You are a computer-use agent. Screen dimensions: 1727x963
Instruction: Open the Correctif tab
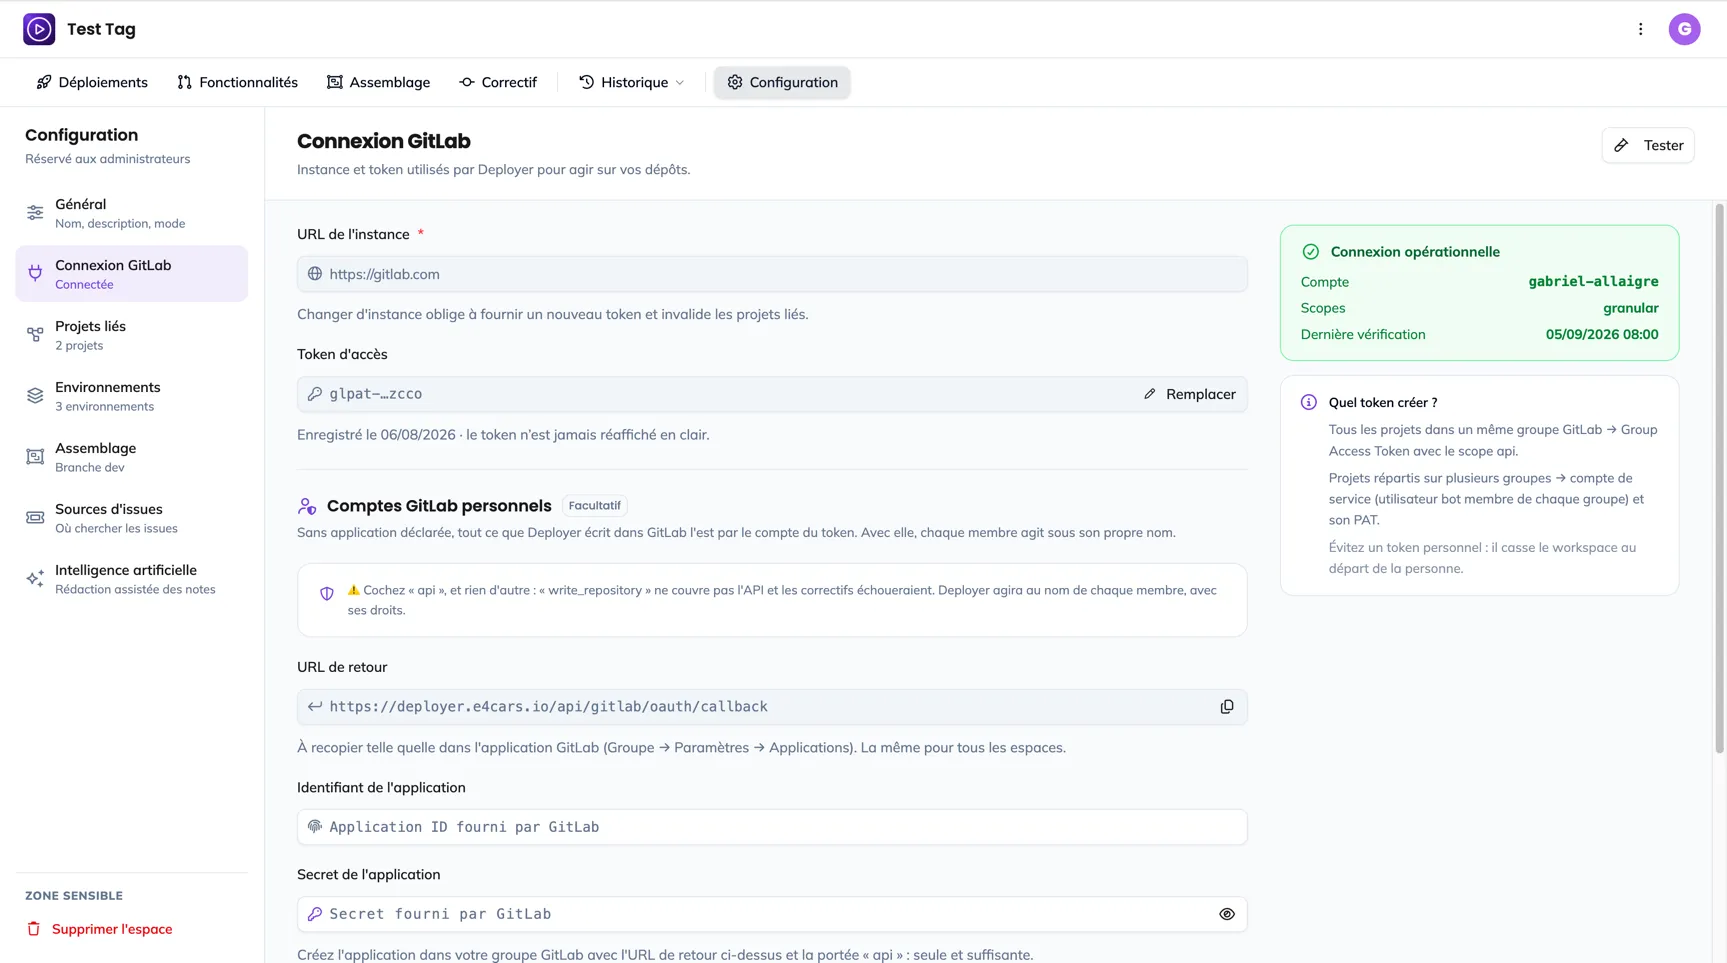pyautogui.click(x=498, y=82)
